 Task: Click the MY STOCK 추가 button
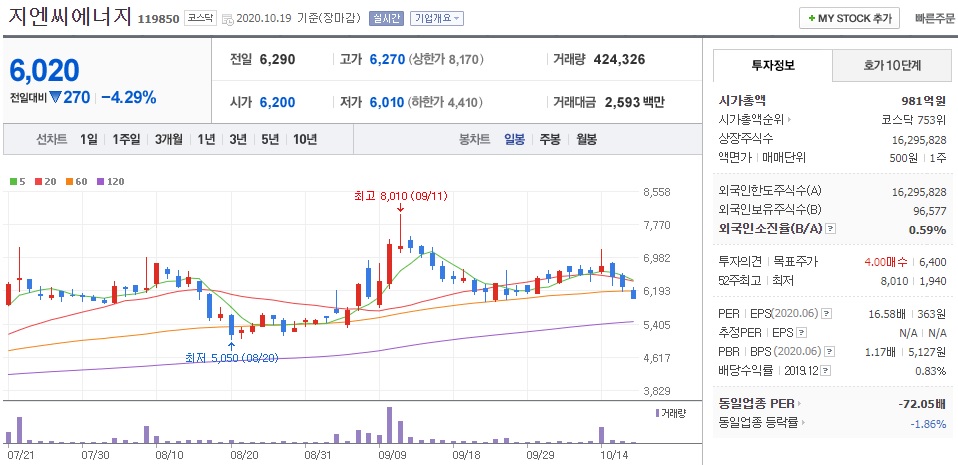(x=849, y=18)
